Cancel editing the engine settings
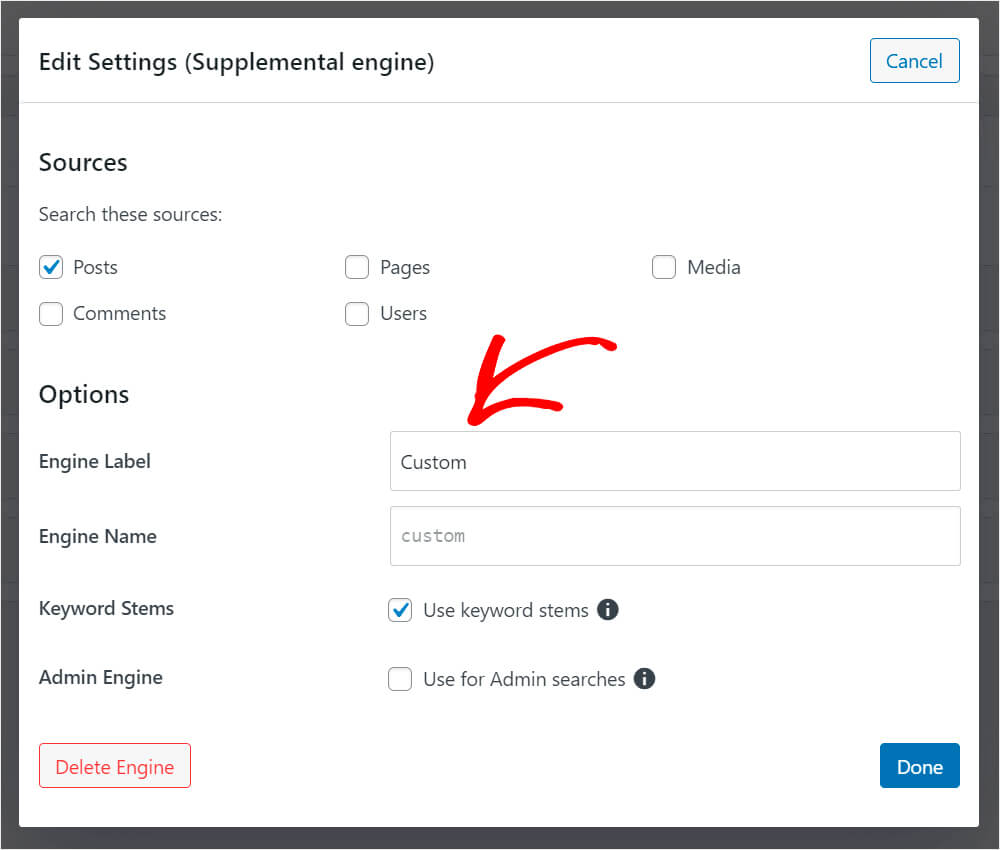 [x=915, y=61]
